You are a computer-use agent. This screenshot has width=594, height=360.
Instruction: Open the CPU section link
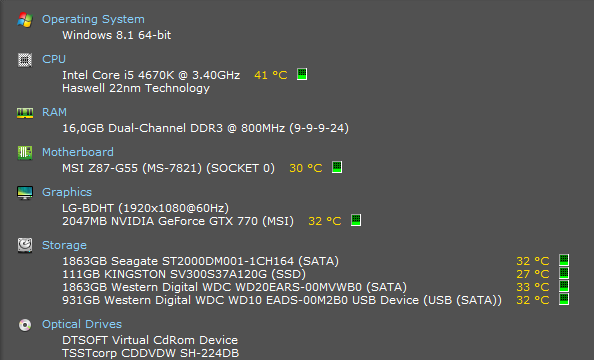pos(54,59)
